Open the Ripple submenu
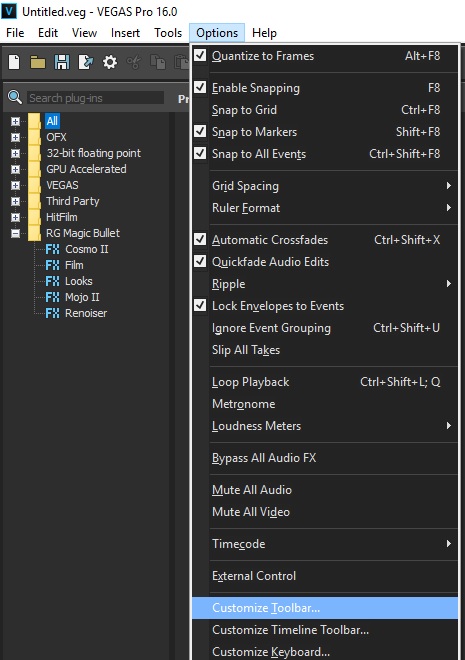 [x=325, y=284]
